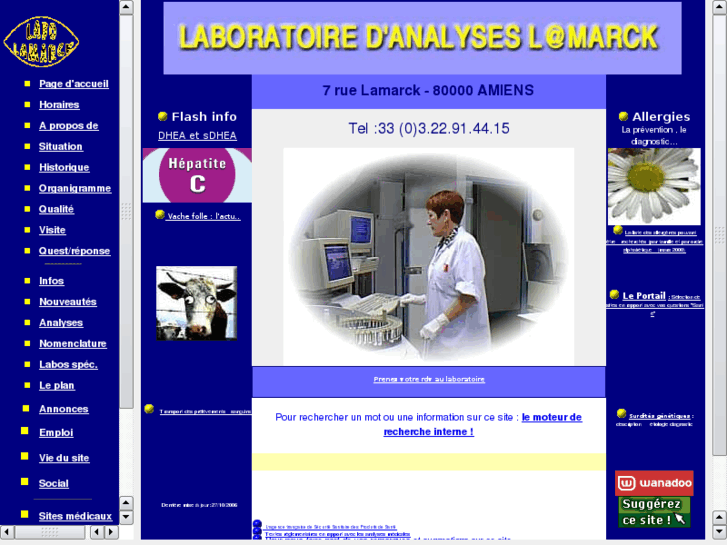Open the Historique page
This screenshot has height=545, width=727.
64,167
